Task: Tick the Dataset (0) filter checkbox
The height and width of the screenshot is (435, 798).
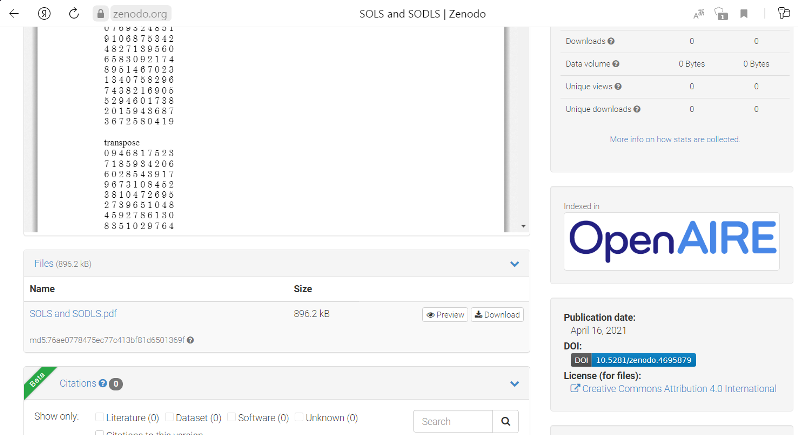Action: (x=169, y=417)
